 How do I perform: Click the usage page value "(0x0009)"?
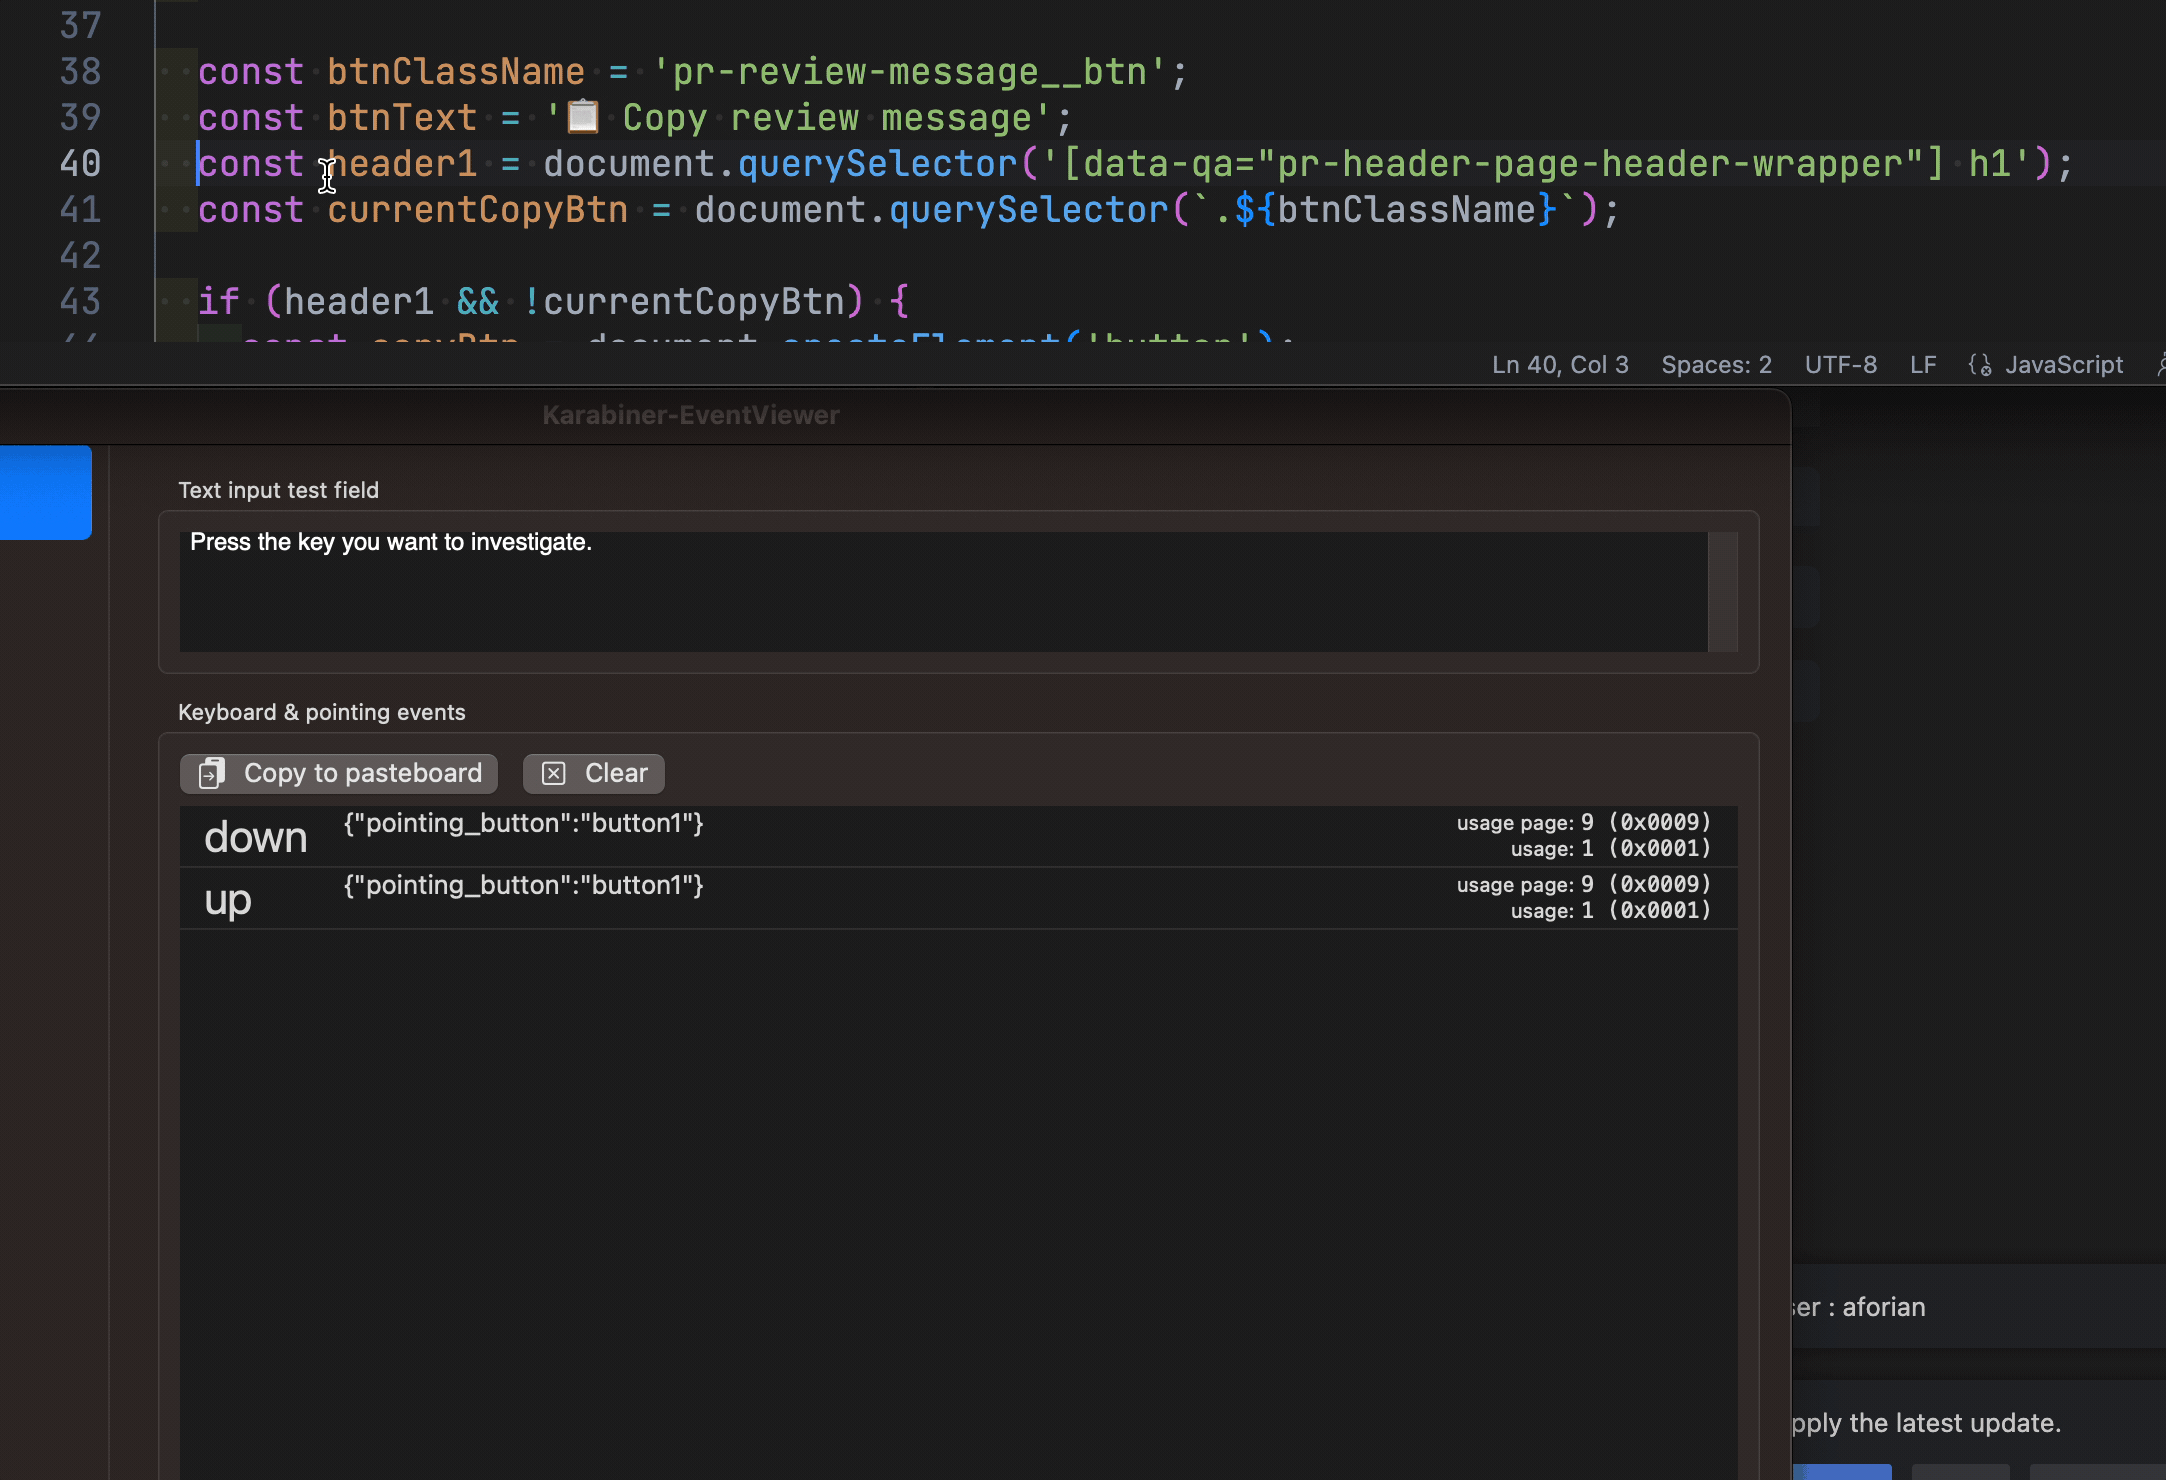1660,822
